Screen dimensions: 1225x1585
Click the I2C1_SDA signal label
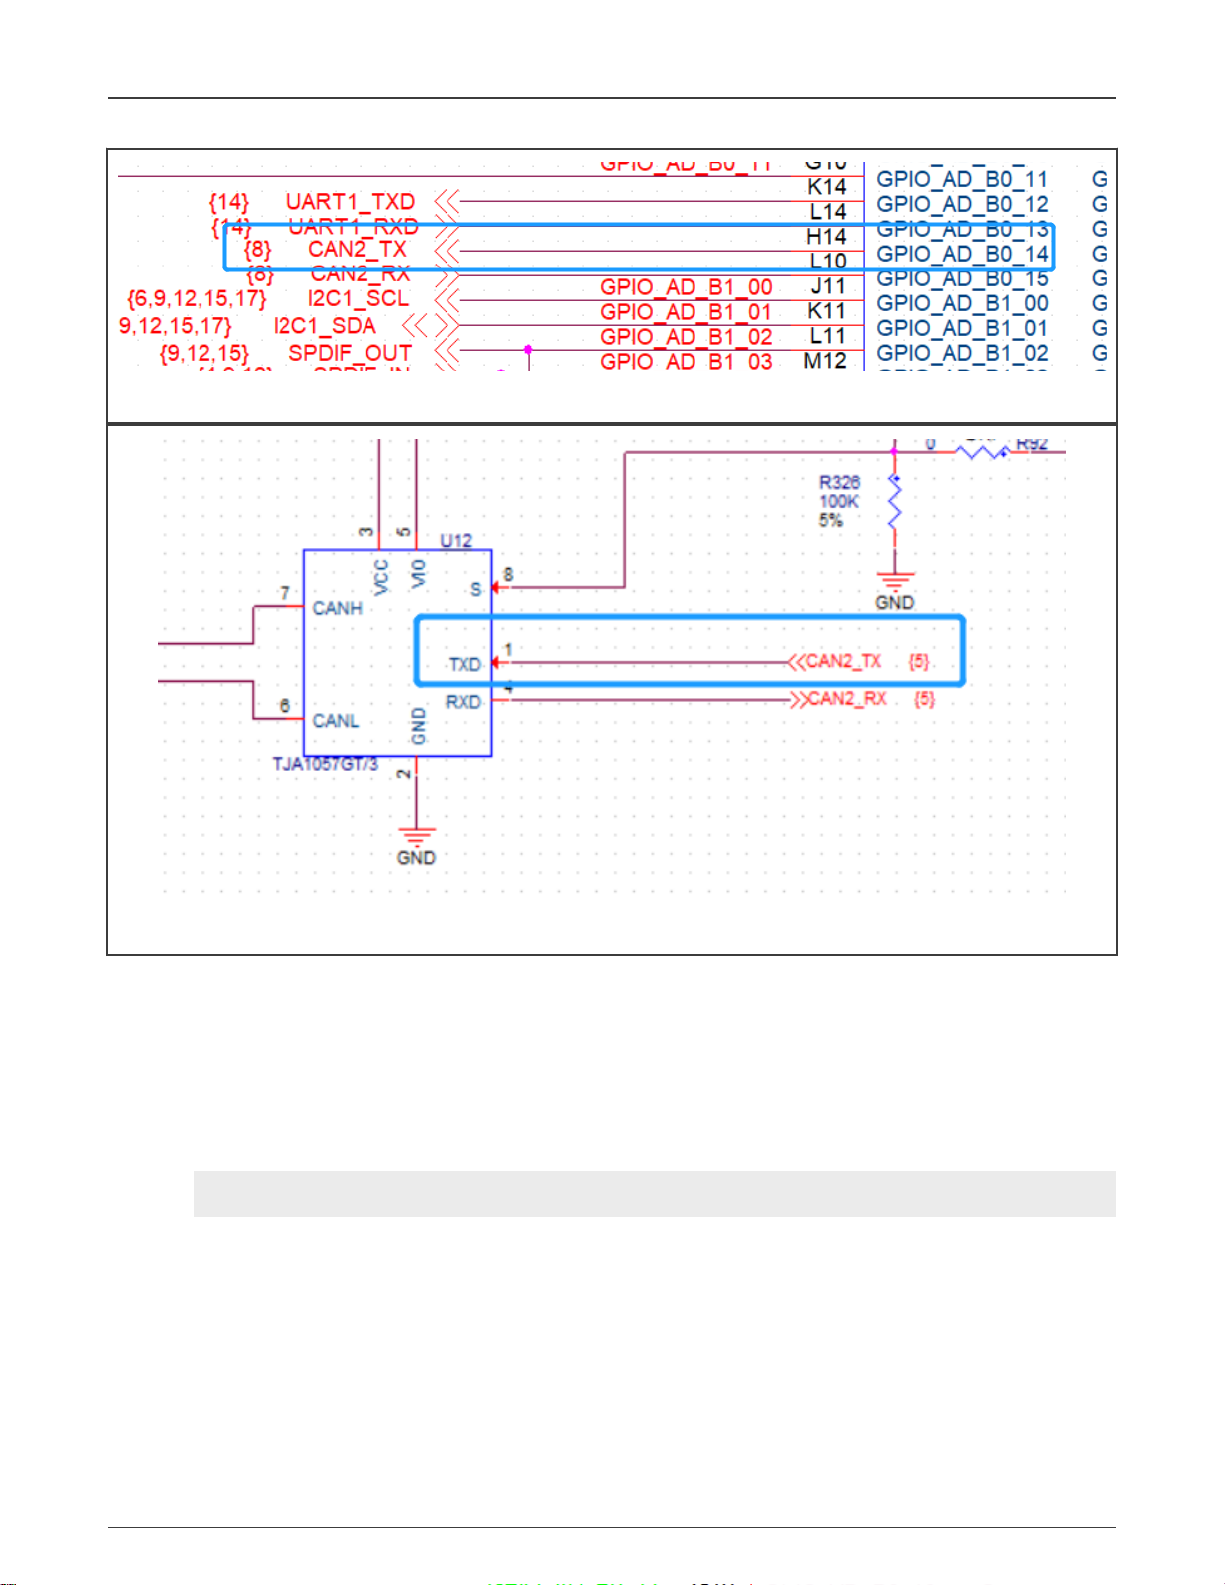[324, 326]
